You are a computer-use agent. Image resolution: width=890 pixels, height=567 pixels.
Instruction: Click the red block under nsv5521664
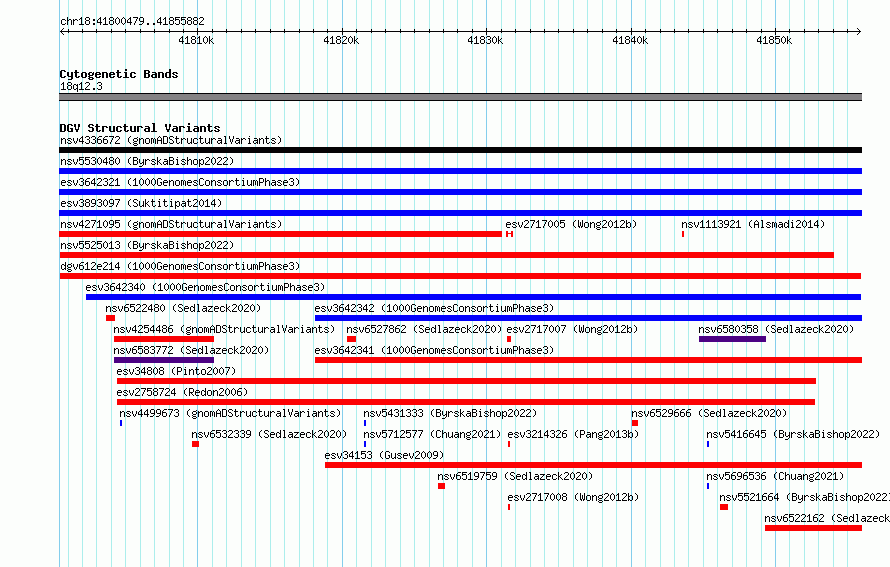click(x=724, y=507)
